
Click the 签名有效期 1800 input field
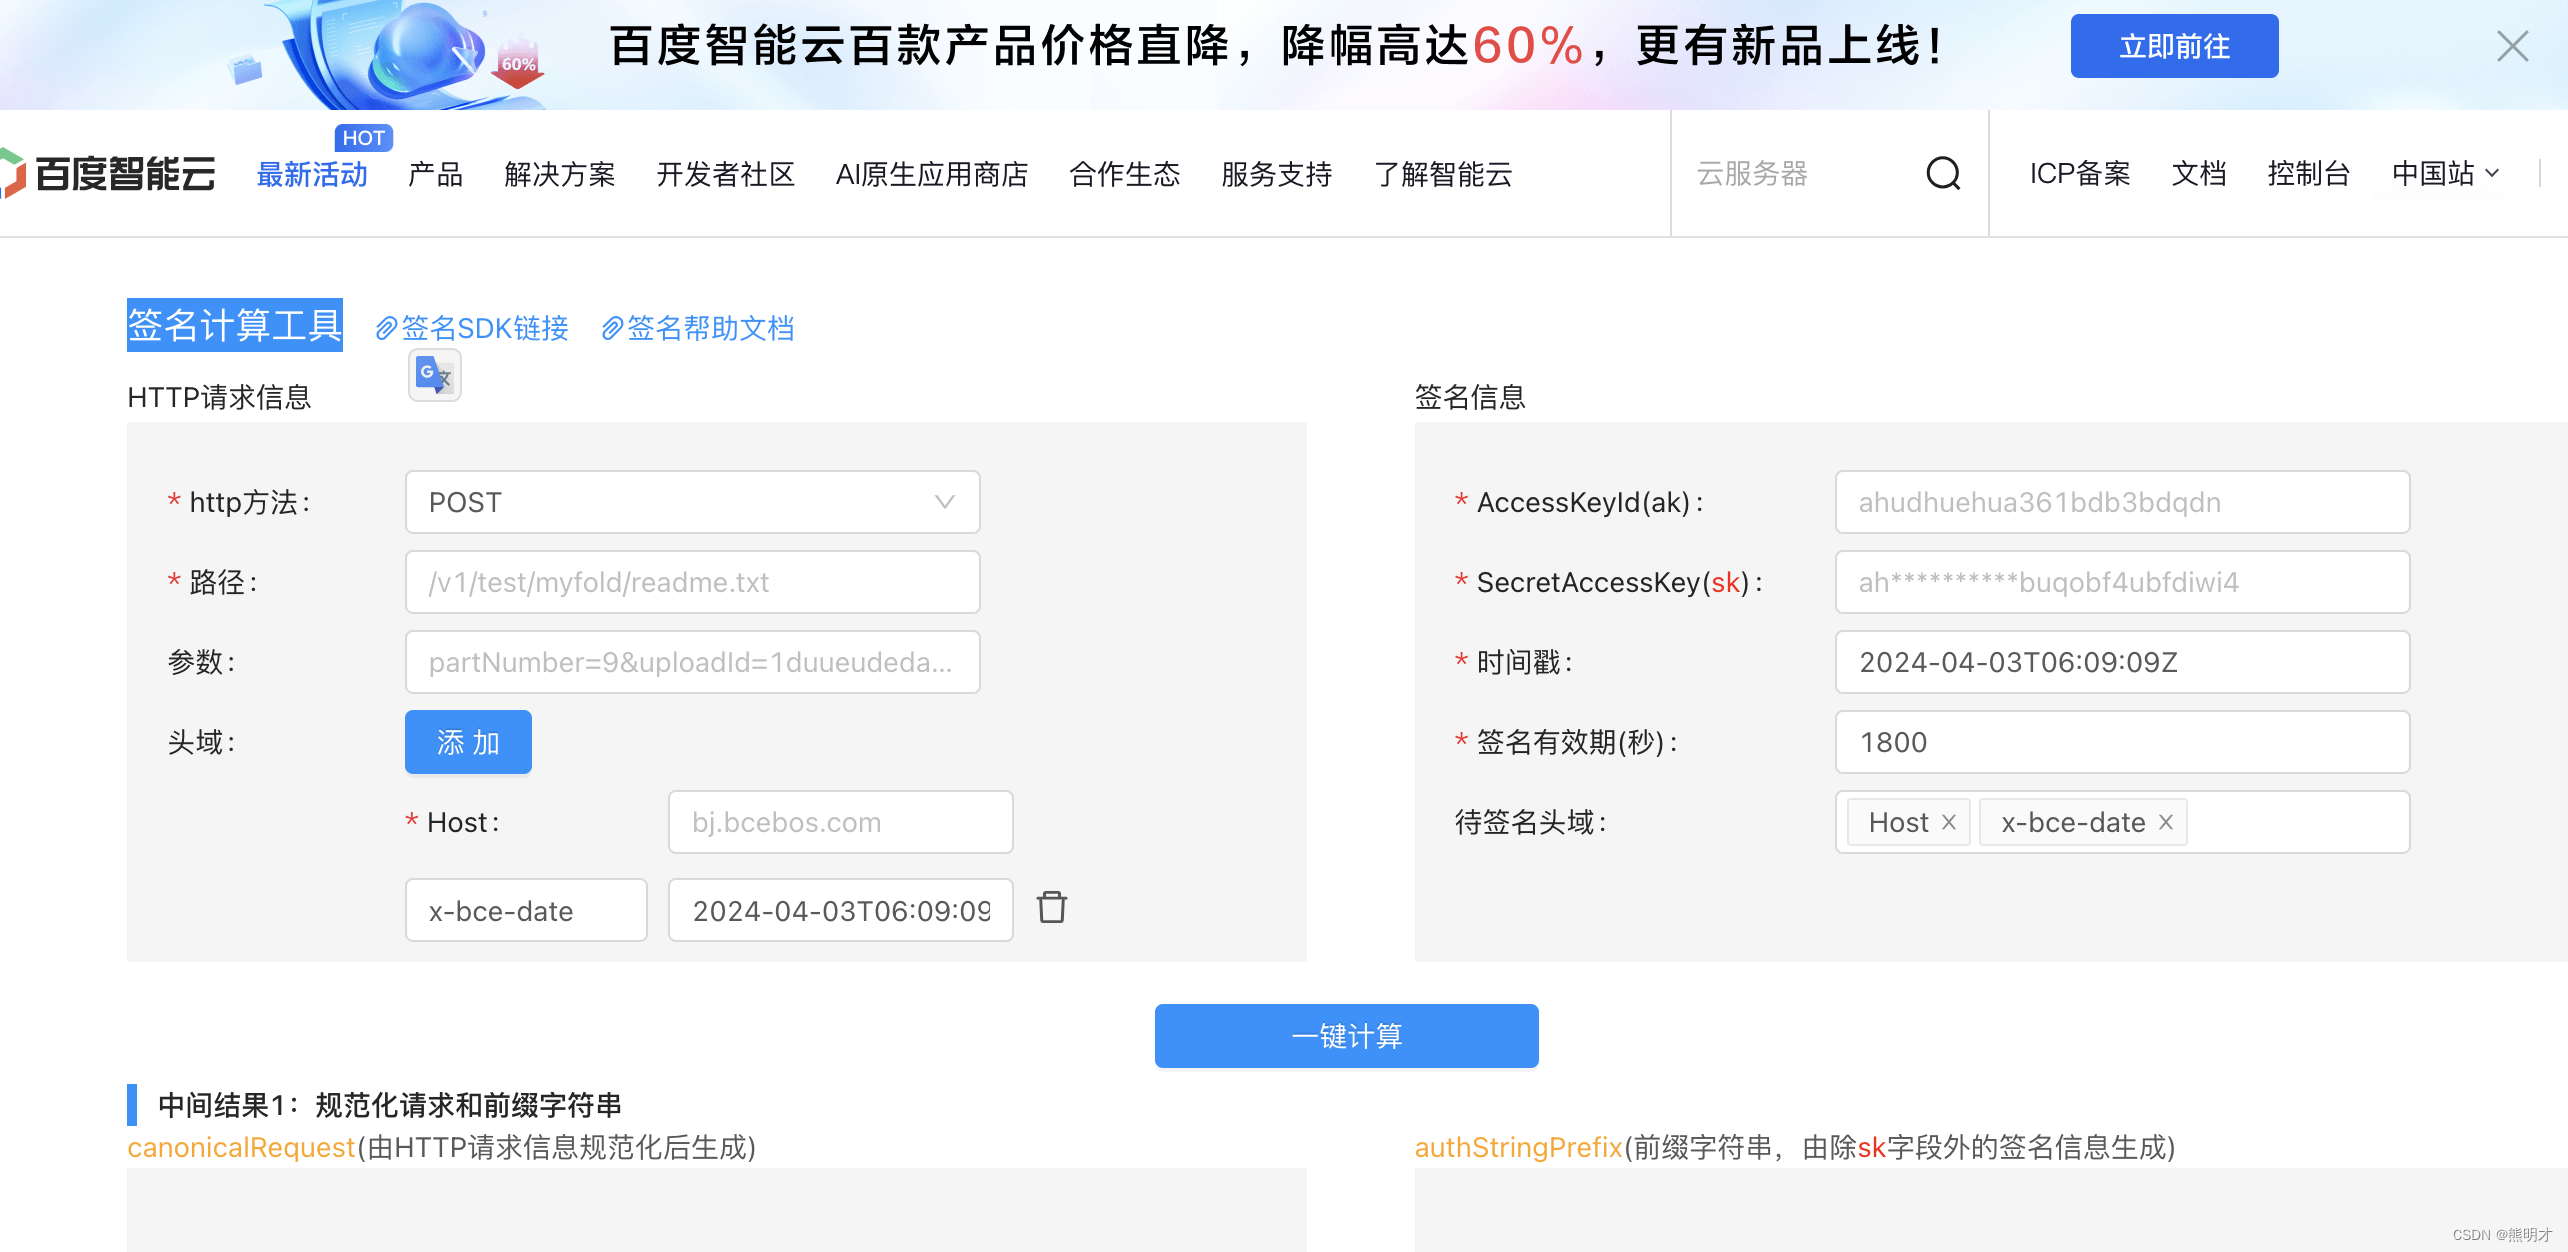[2122, 742]
